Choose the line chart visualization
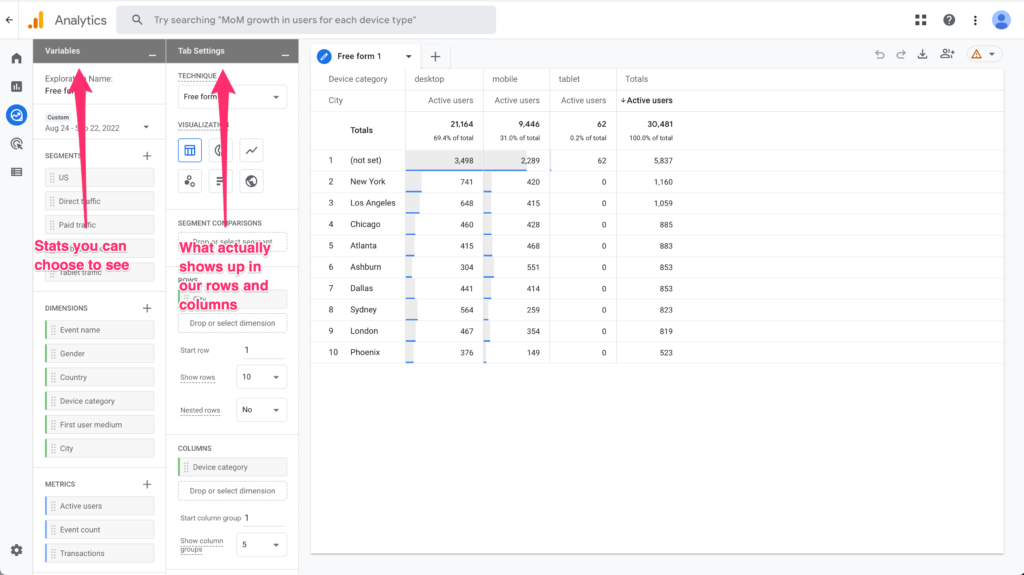Viewport: 1024px width, 575px height. pos(252,150)
